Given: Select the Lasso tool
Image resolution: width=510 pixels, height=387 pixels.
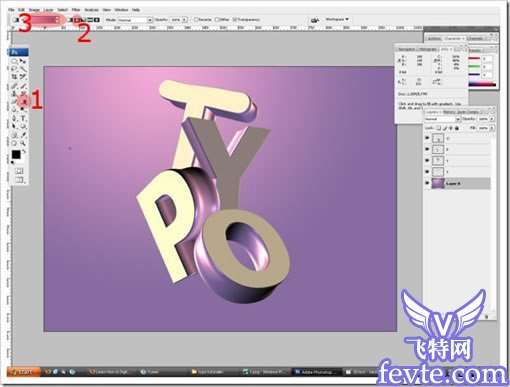Looking at the screenshot, I should 14,69.
